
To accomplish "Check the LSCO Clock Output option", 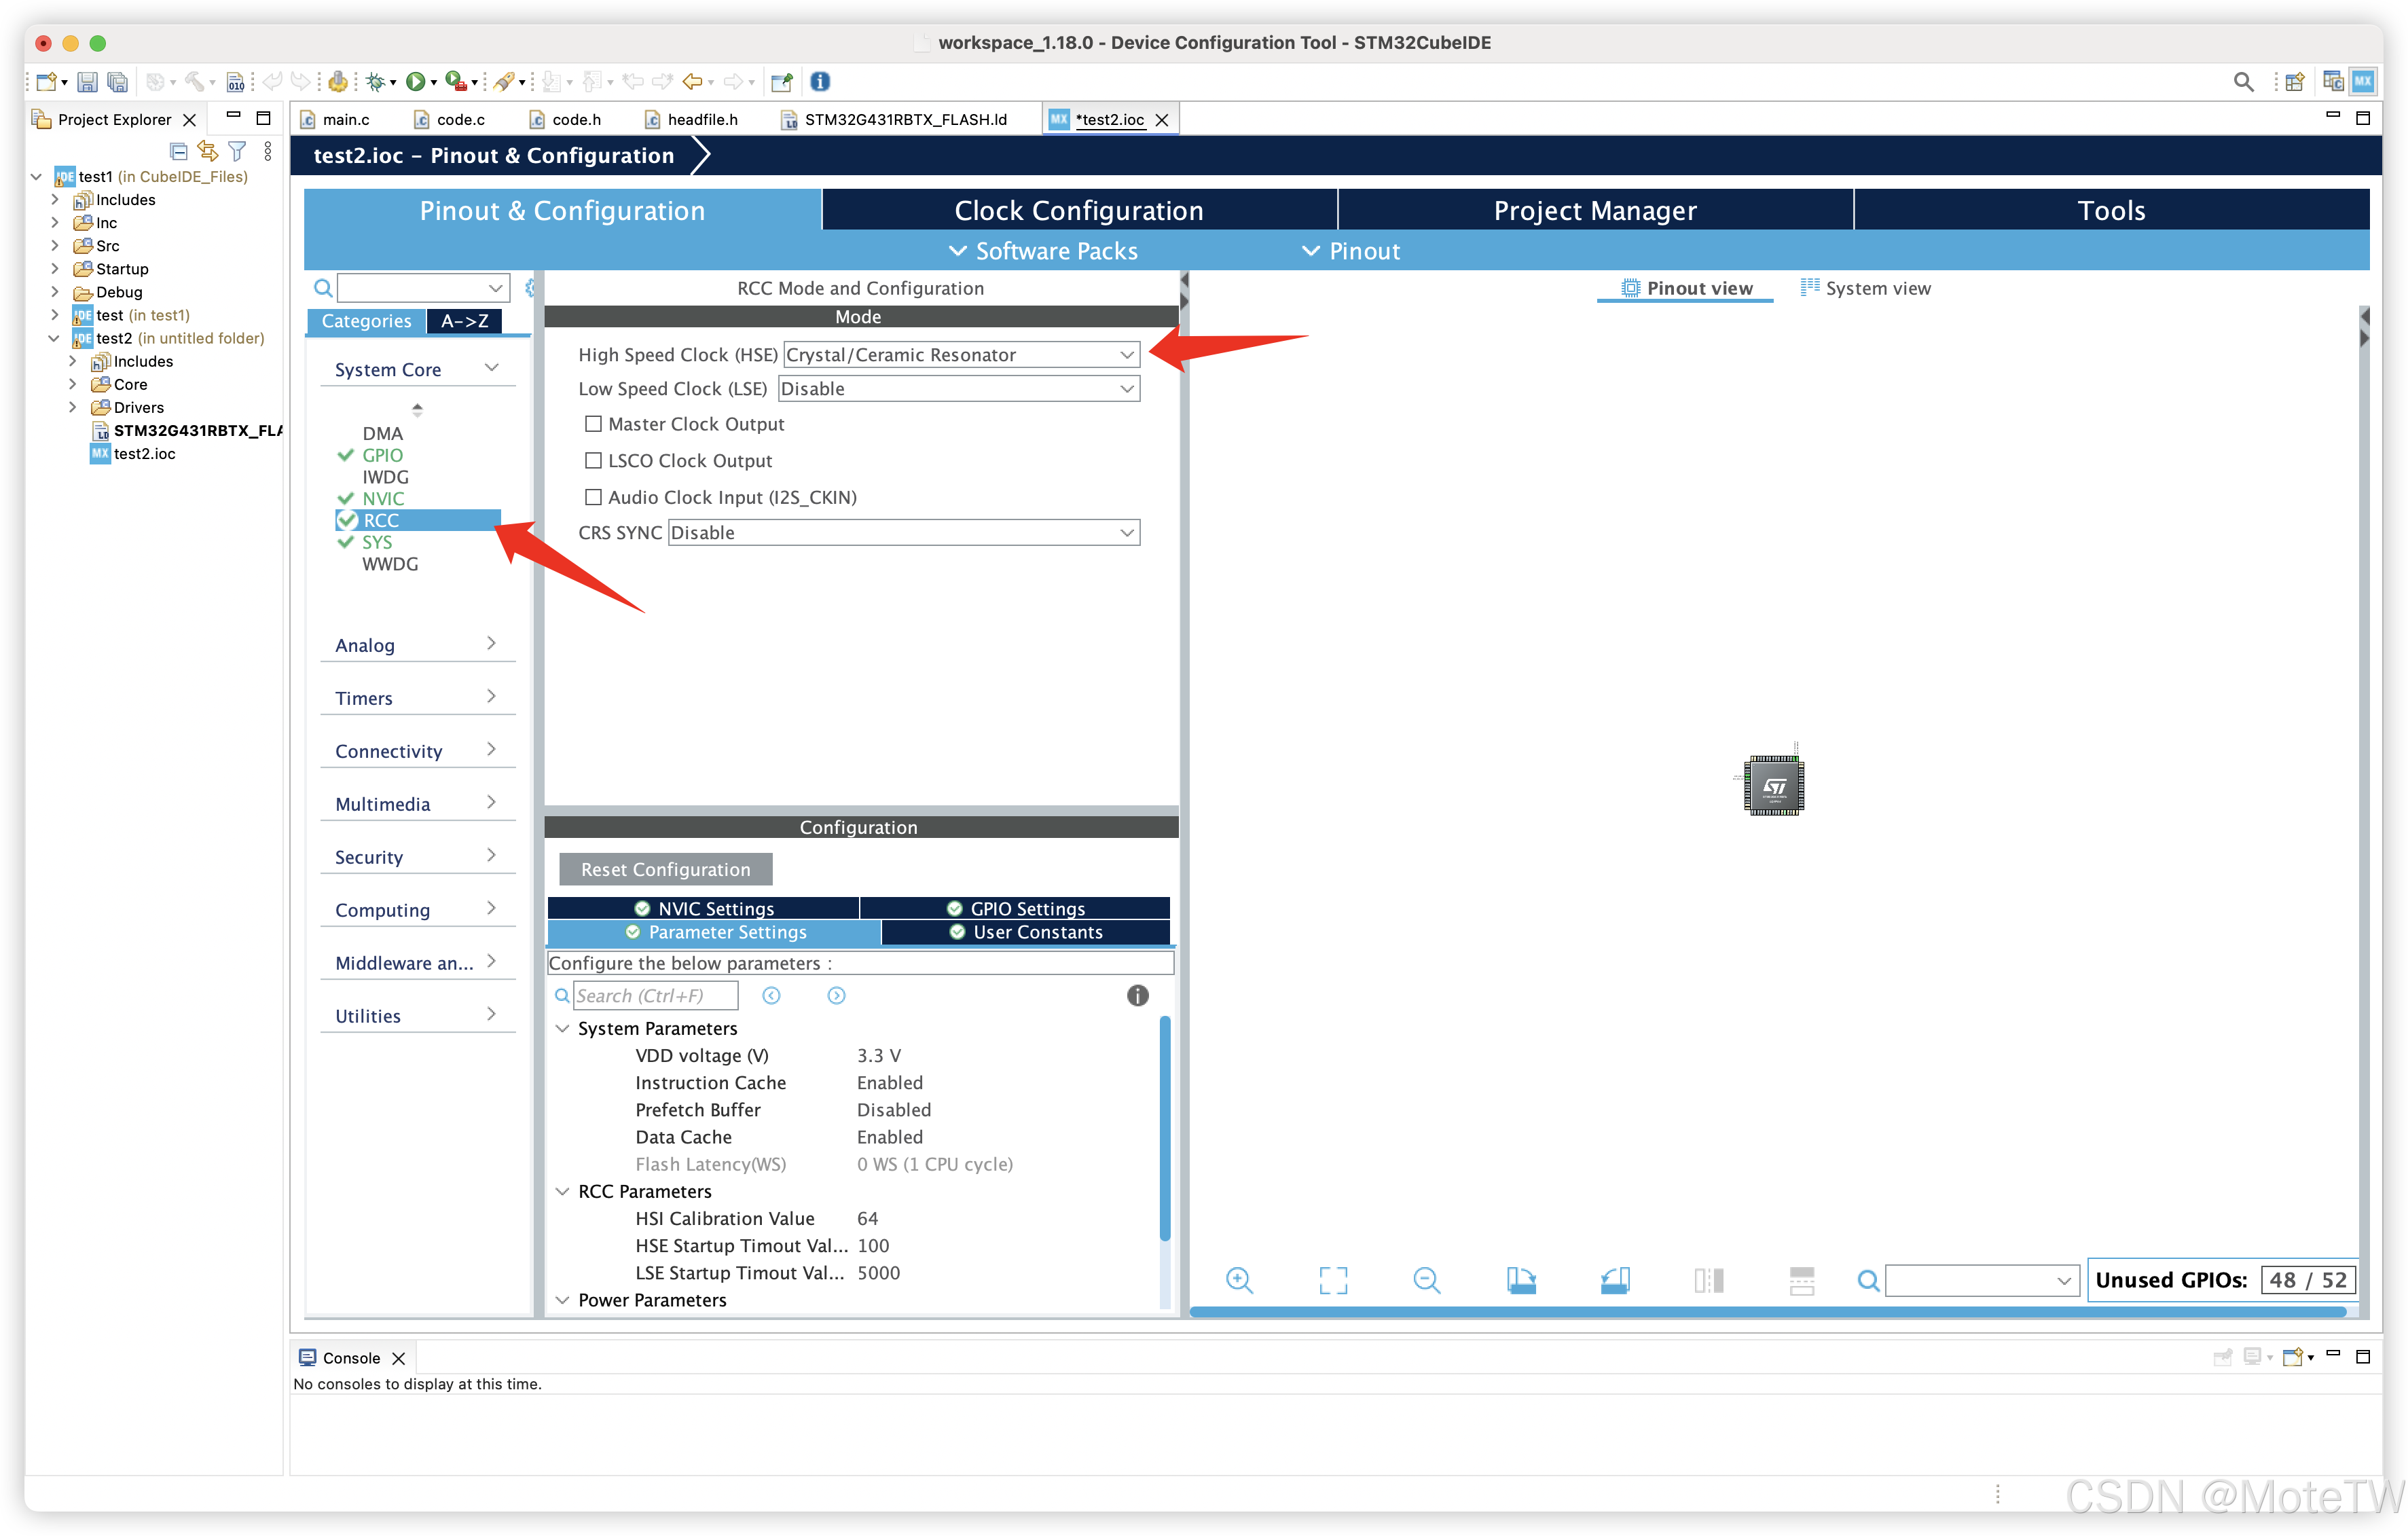I will pyautogui.click(x=593, y=461).
